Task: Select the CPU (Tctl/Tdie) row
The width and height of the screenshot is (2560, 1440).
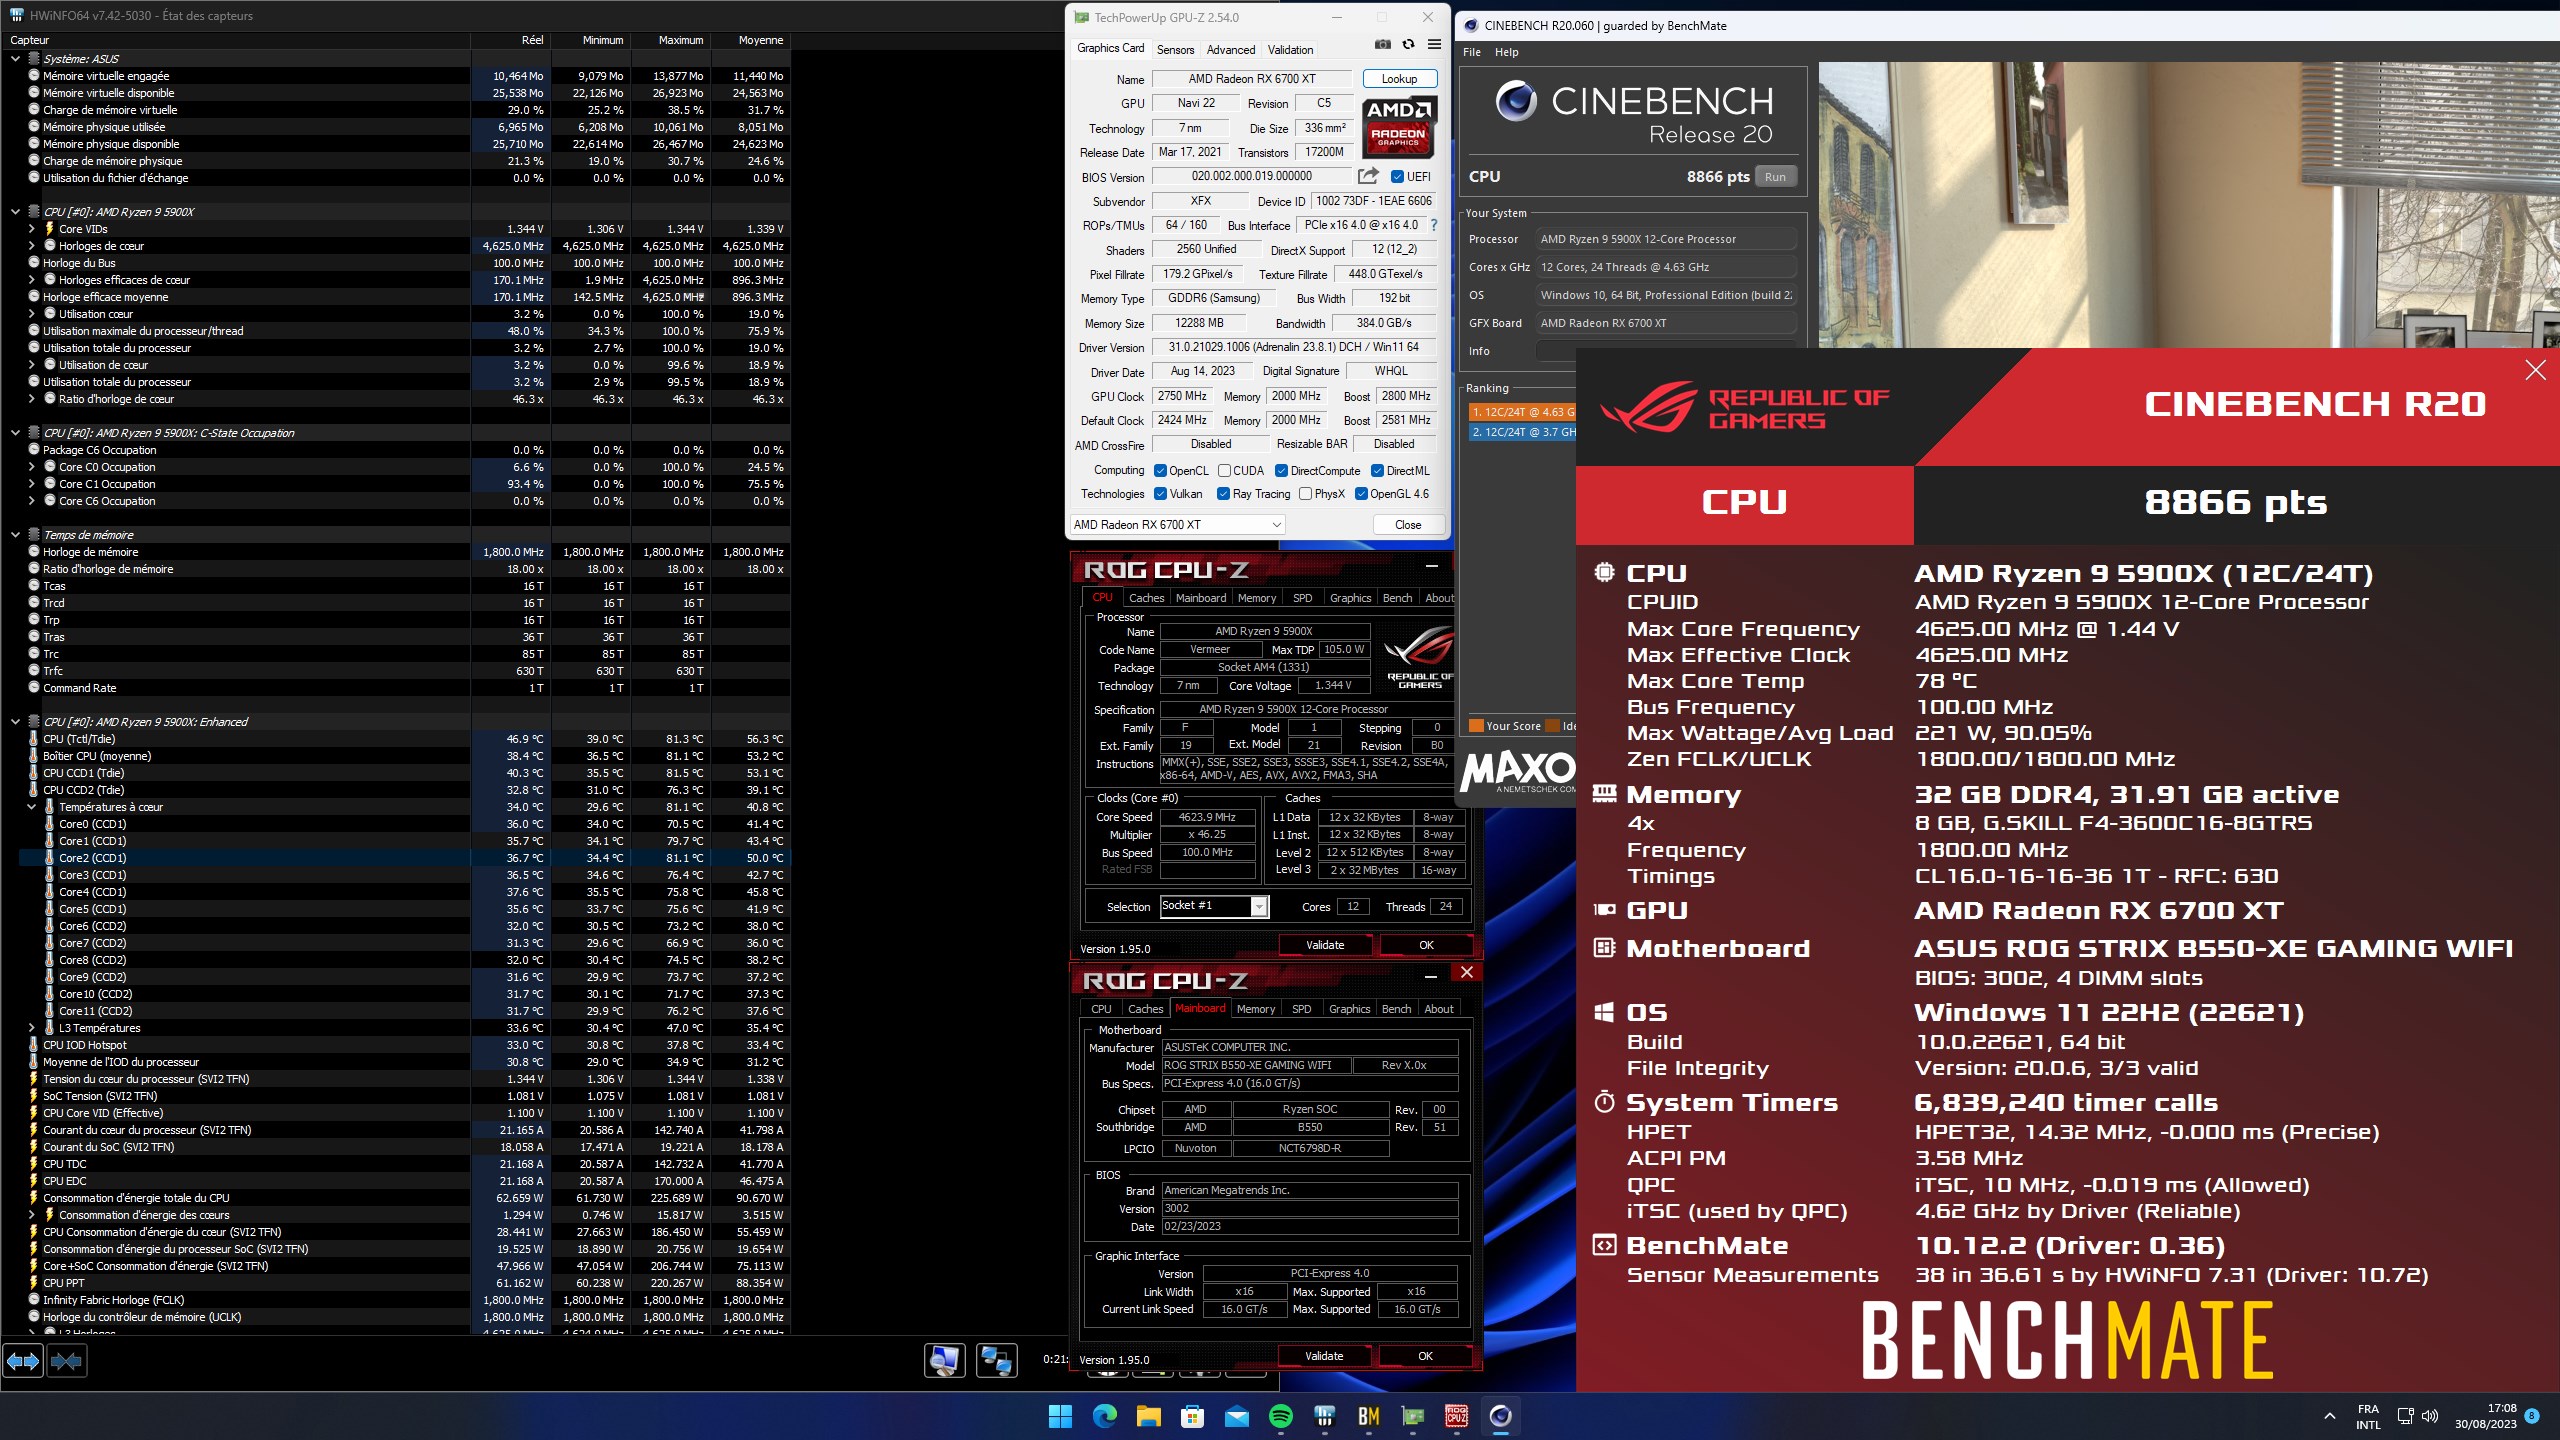Action: point(396,739)
